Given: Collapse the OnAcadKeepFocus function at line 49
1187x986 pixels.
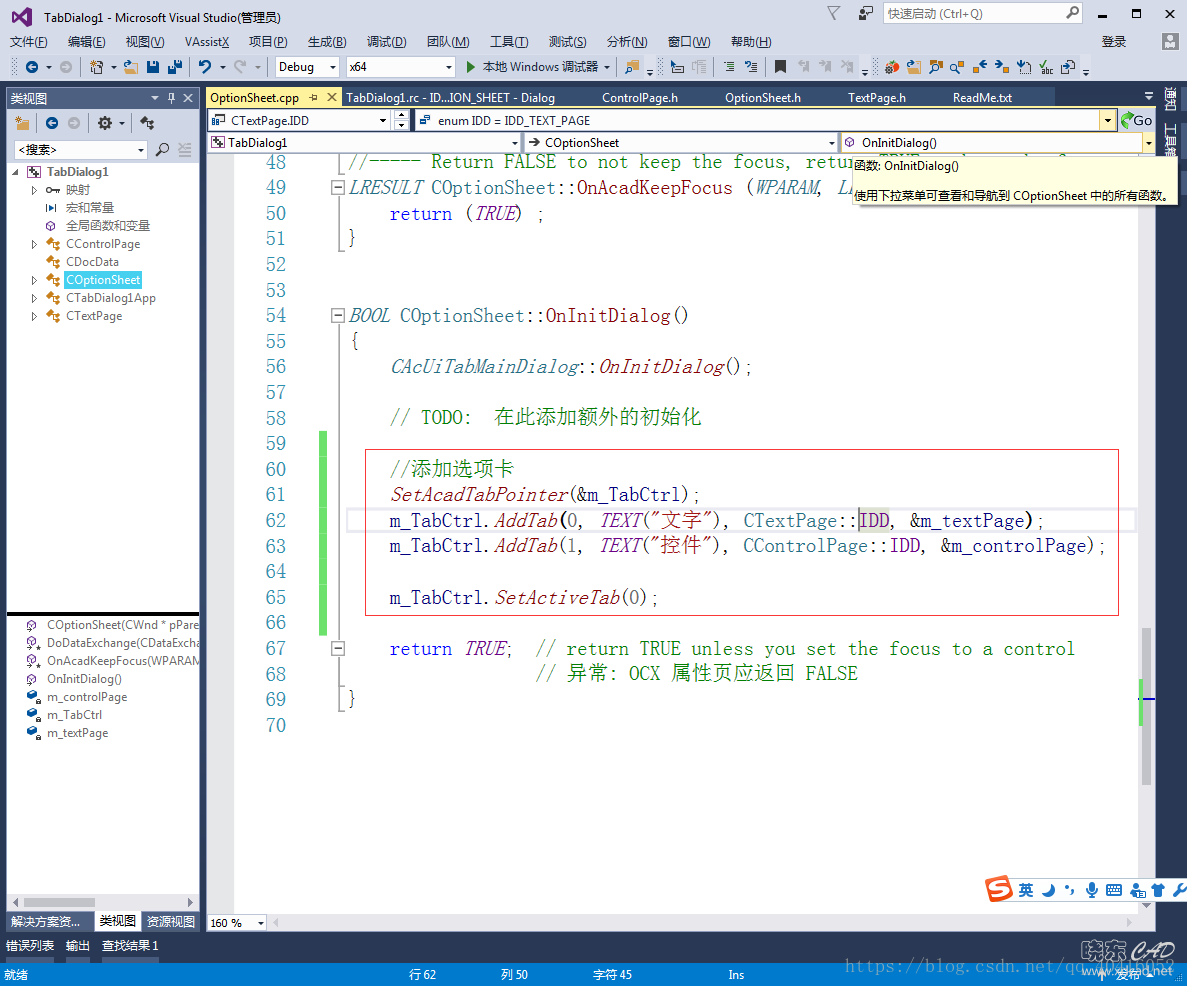Looking at the screenshot, I should click(x=338, y=188).
